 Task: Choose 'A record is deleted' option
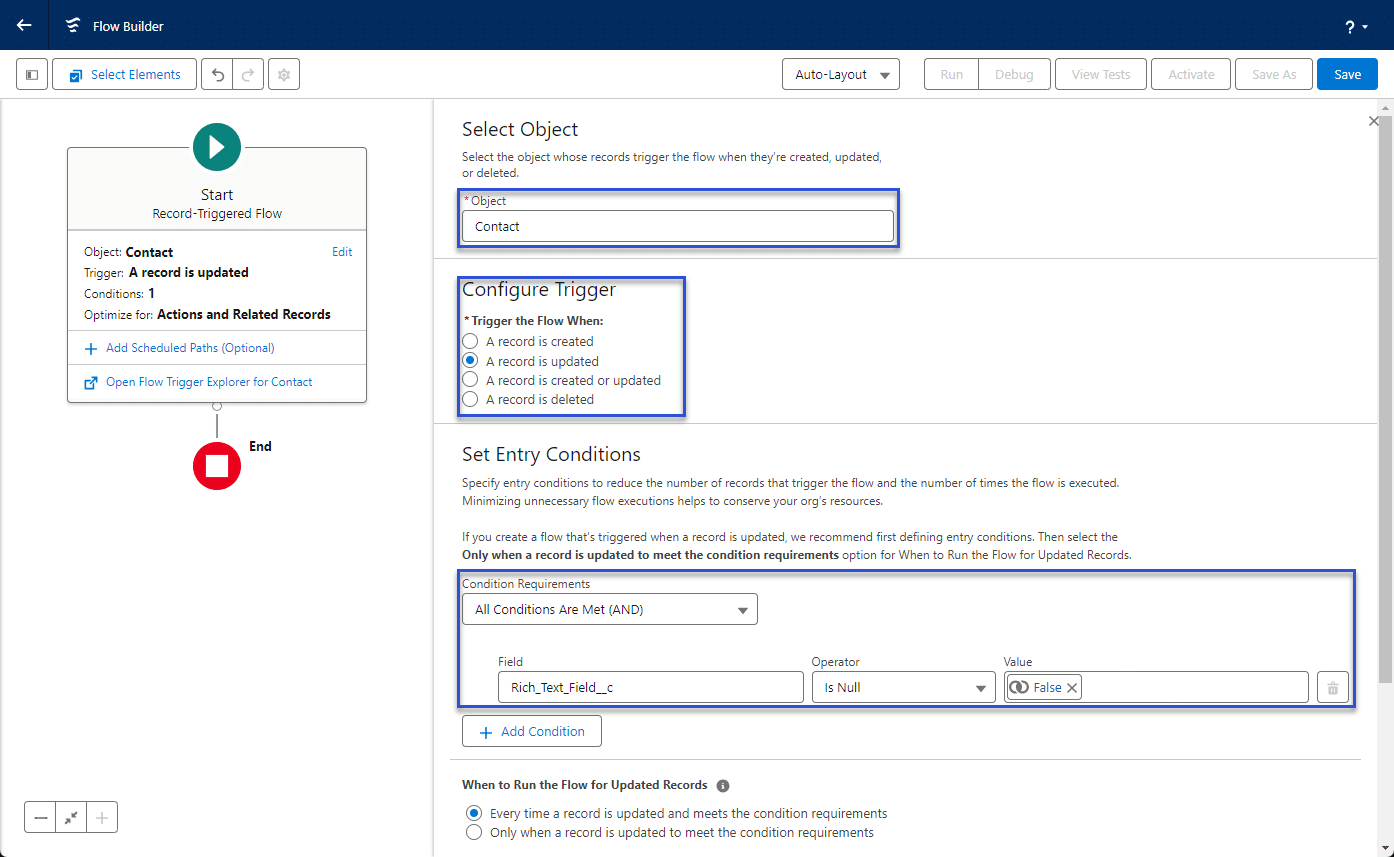(470, 400)
